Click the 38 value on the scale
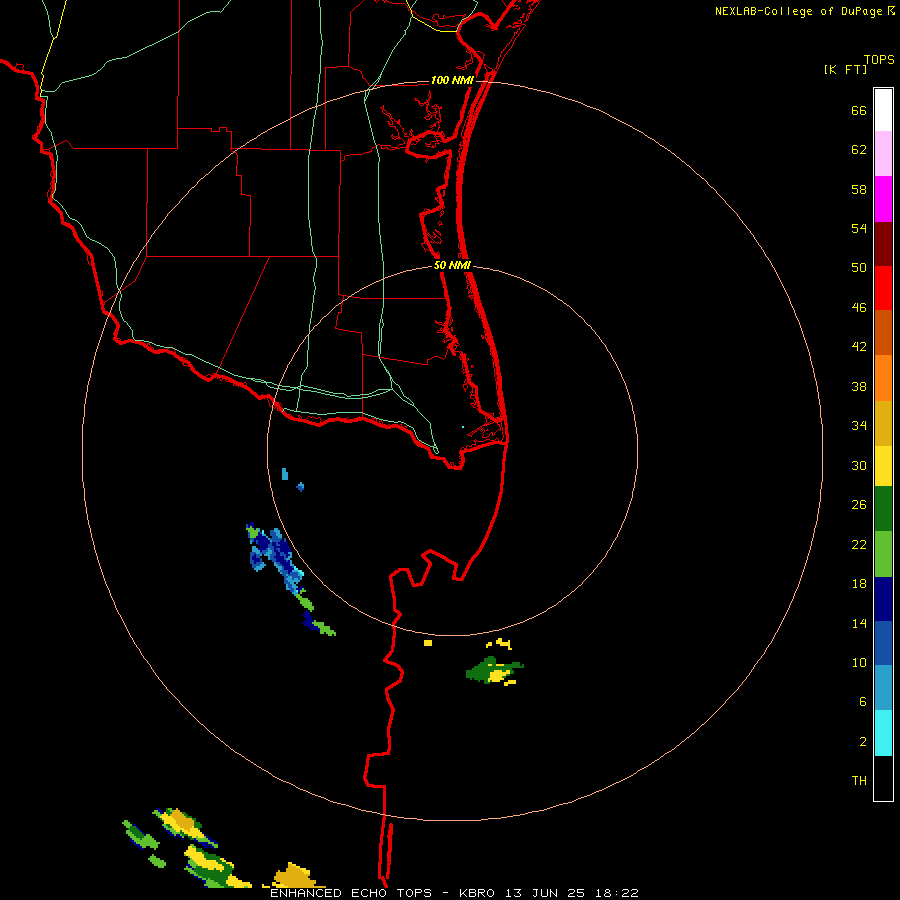Viewport: 900px width, 900px height. point(859,387)
